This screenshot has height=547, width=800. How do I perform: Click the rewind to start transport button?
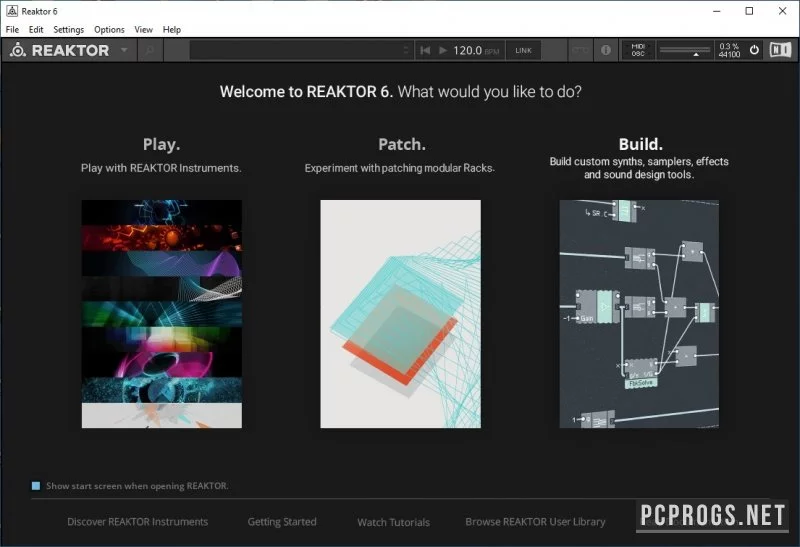pyautogui.click(x=425, y=50)
